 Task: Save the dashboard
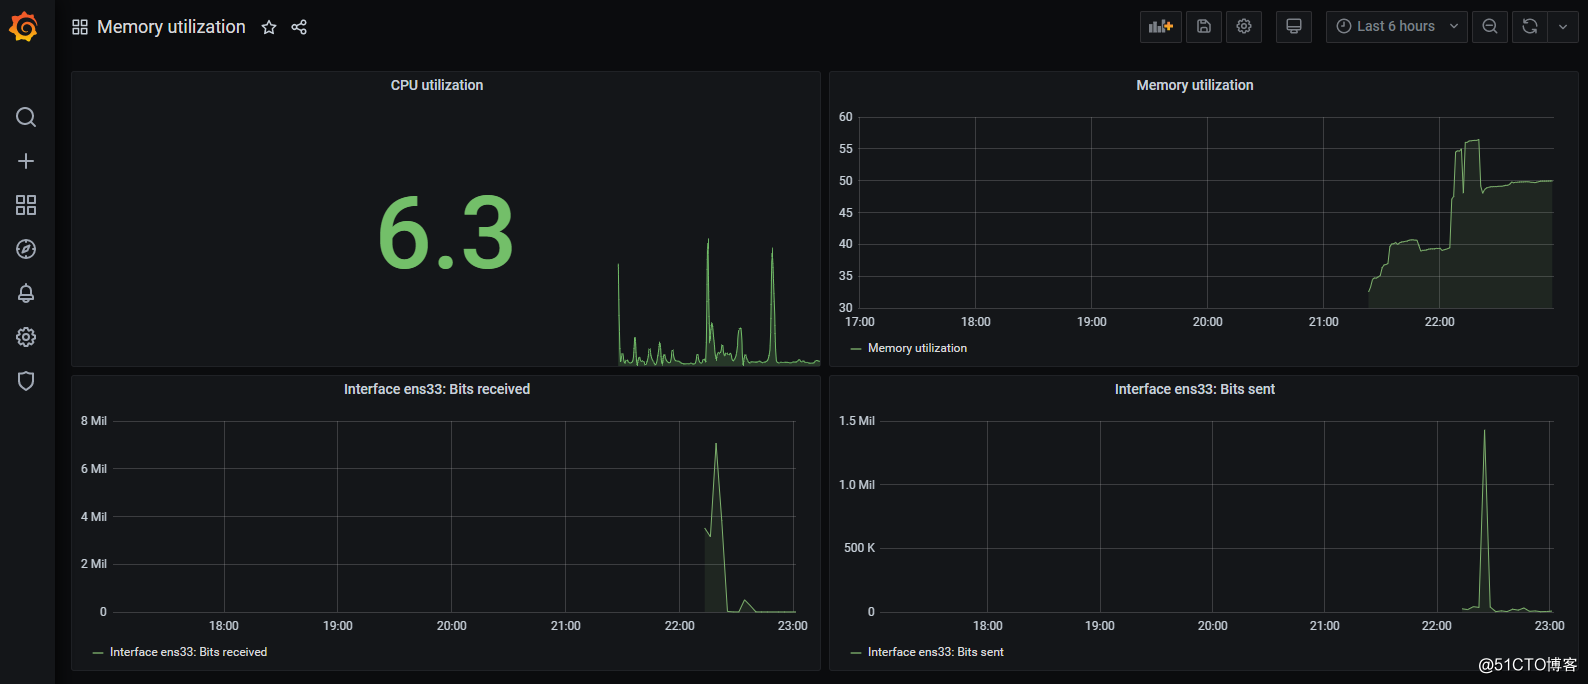[1204, 27]
